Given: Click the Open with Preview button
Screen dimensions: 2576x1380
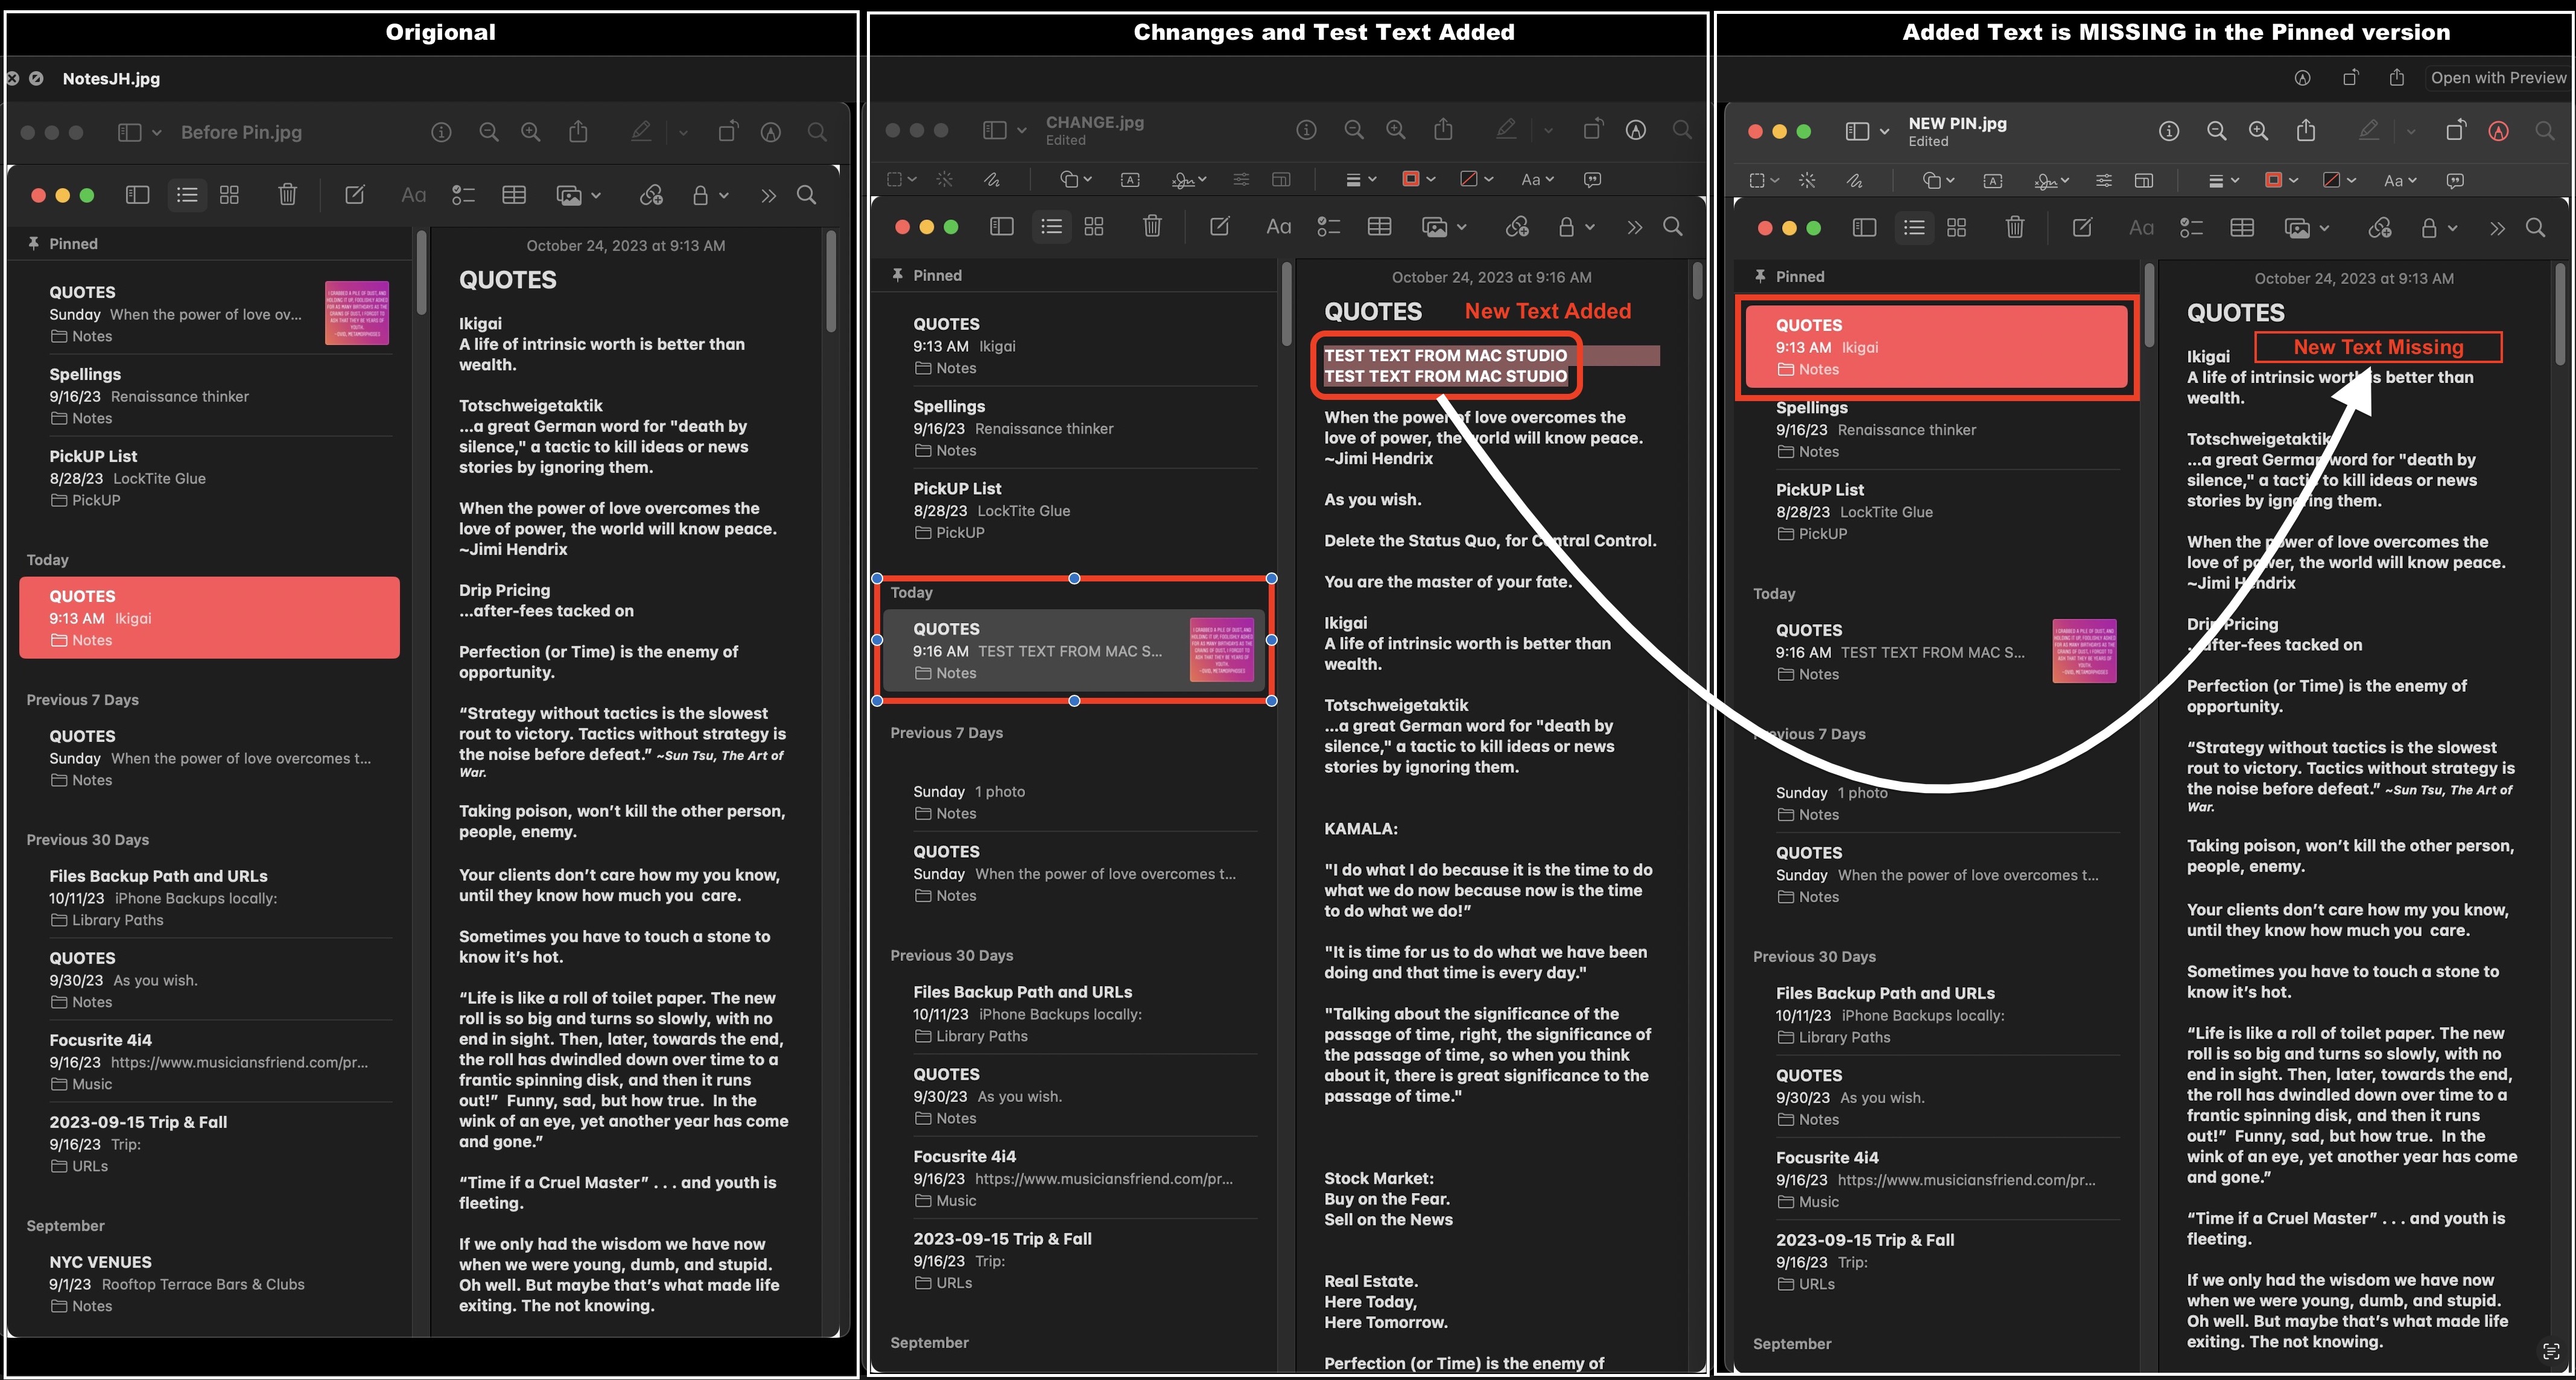Looking at the screenshot, I should 2497,78.
